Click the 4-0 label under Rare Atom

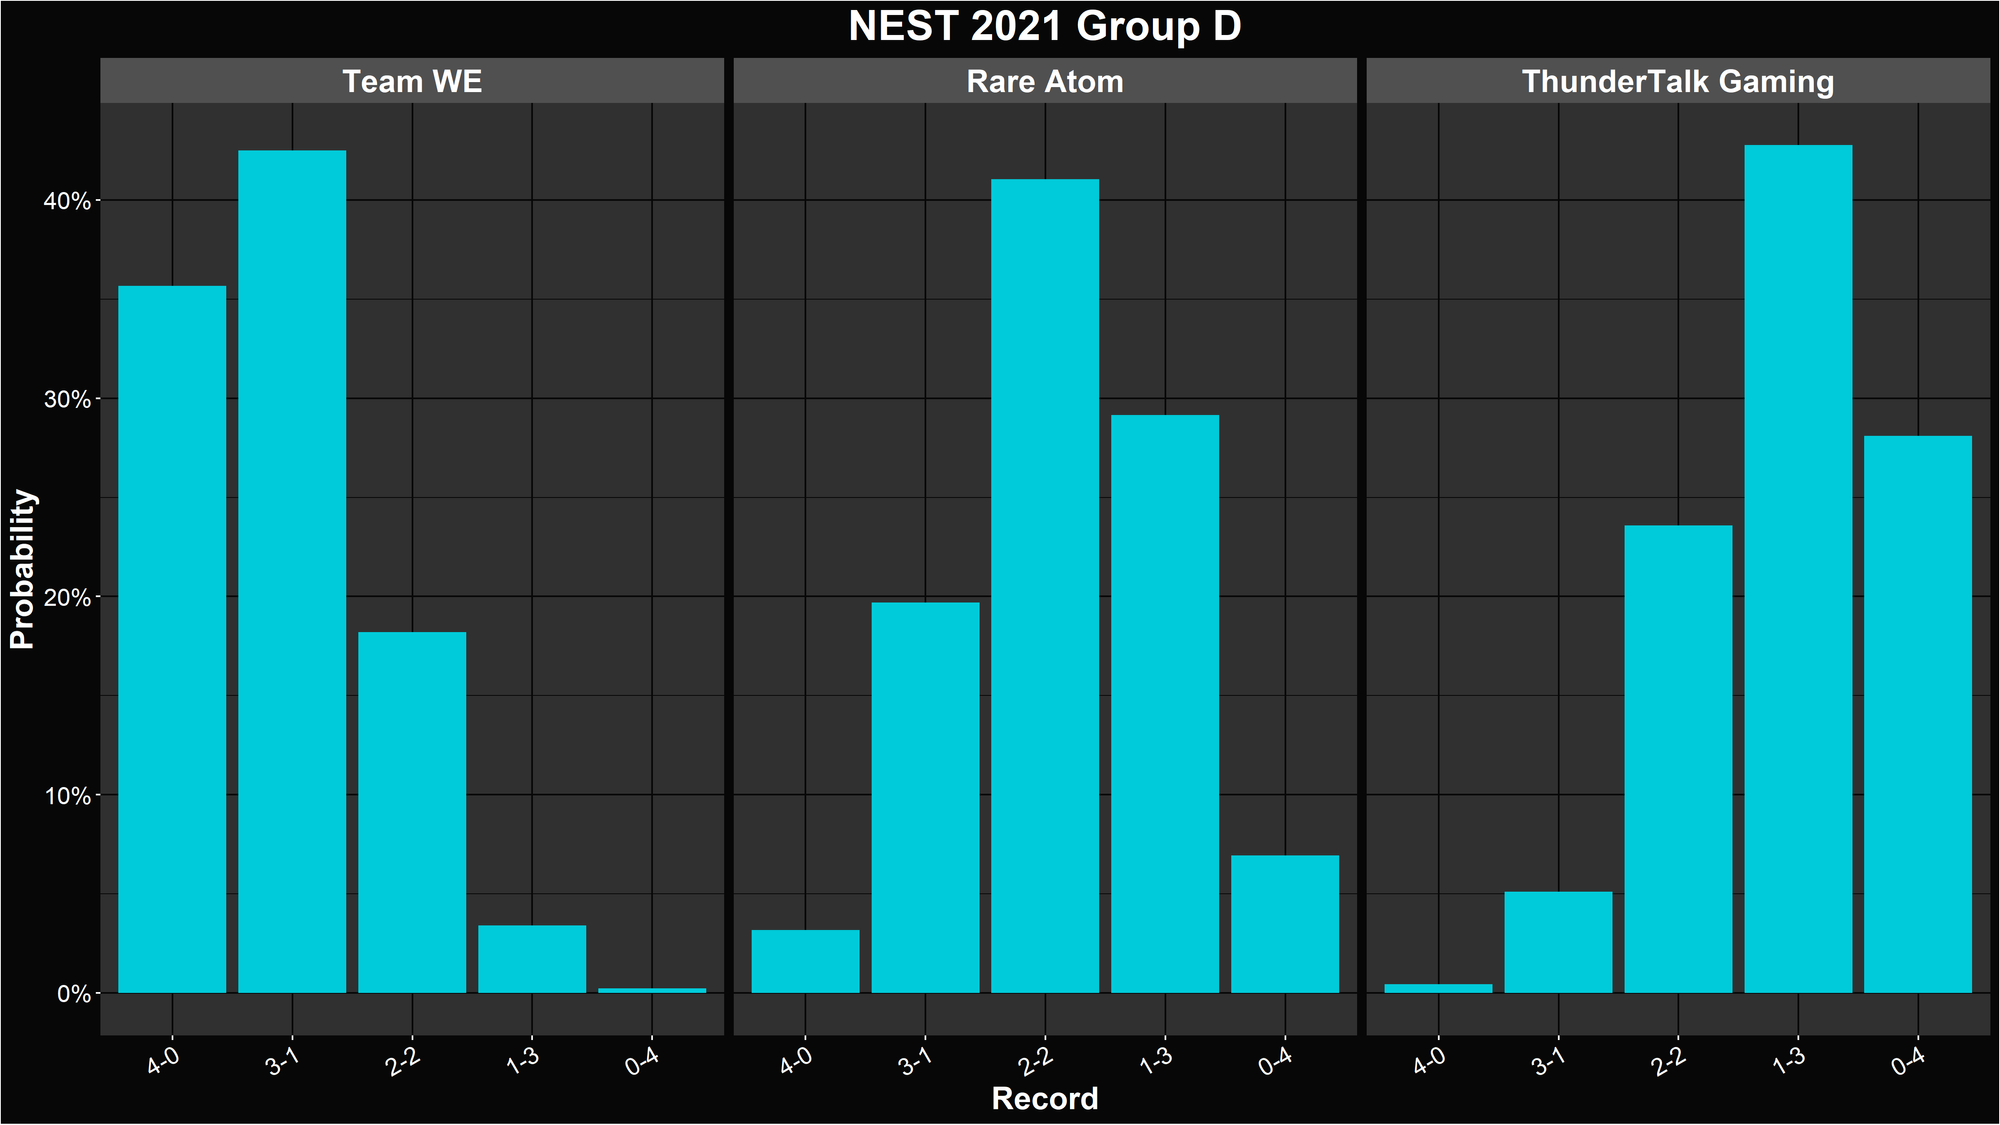click(x=797, y=1062)
